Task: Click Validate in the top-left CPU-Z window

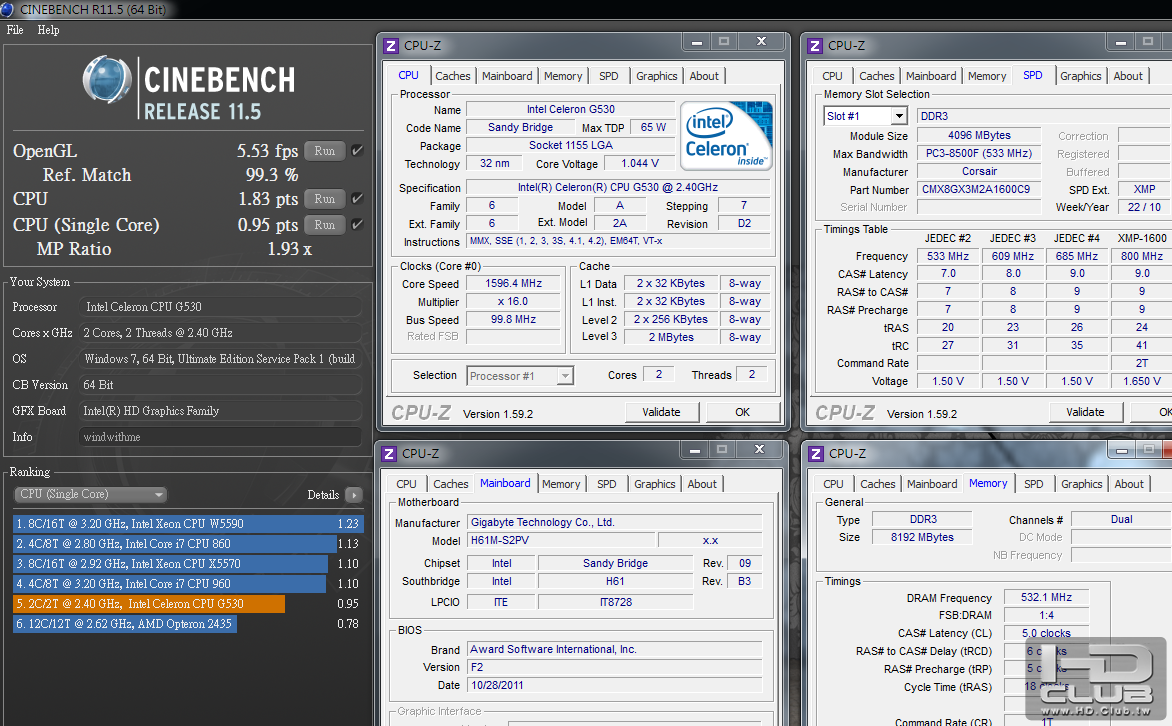Action: pos(661,412)
